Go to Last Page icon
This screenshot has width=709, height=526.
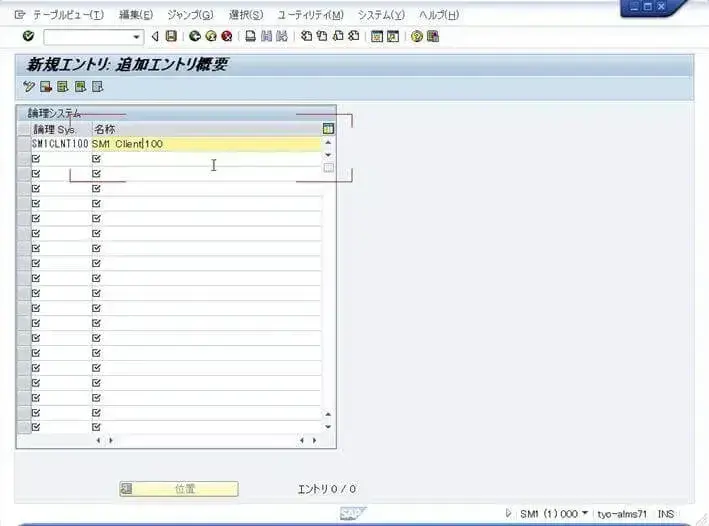[354, 36]
